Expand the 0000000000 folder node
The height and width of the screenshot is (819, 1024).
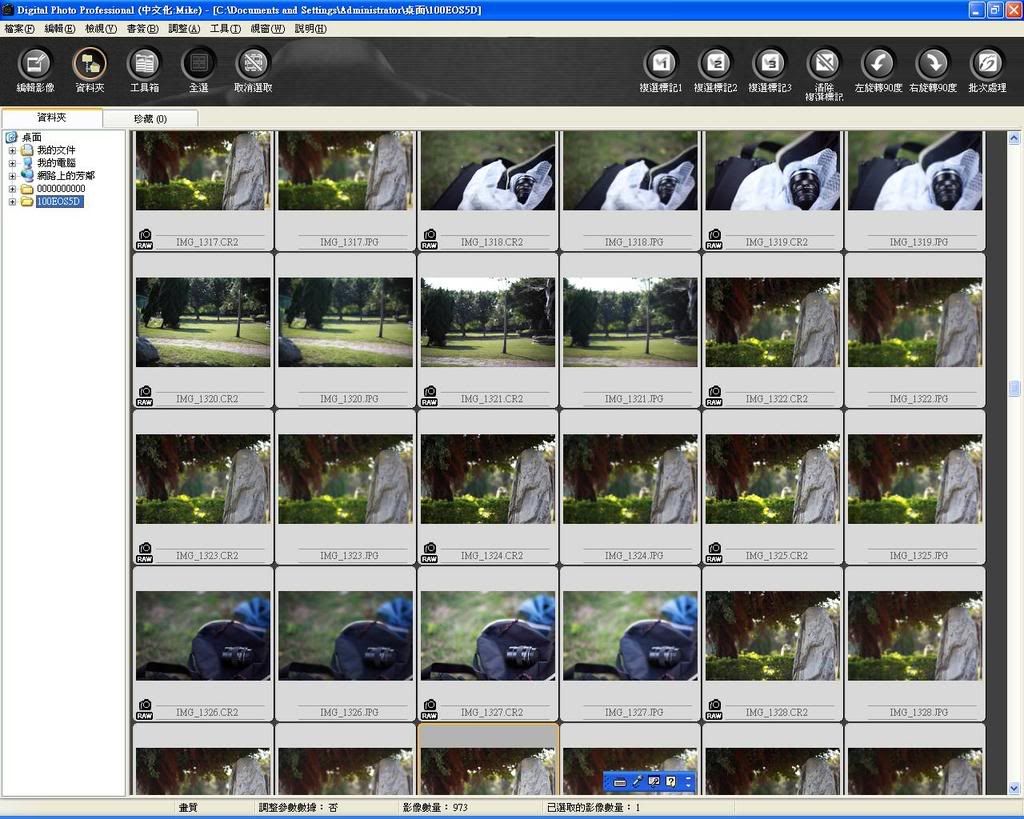click(x=13, y=189)
